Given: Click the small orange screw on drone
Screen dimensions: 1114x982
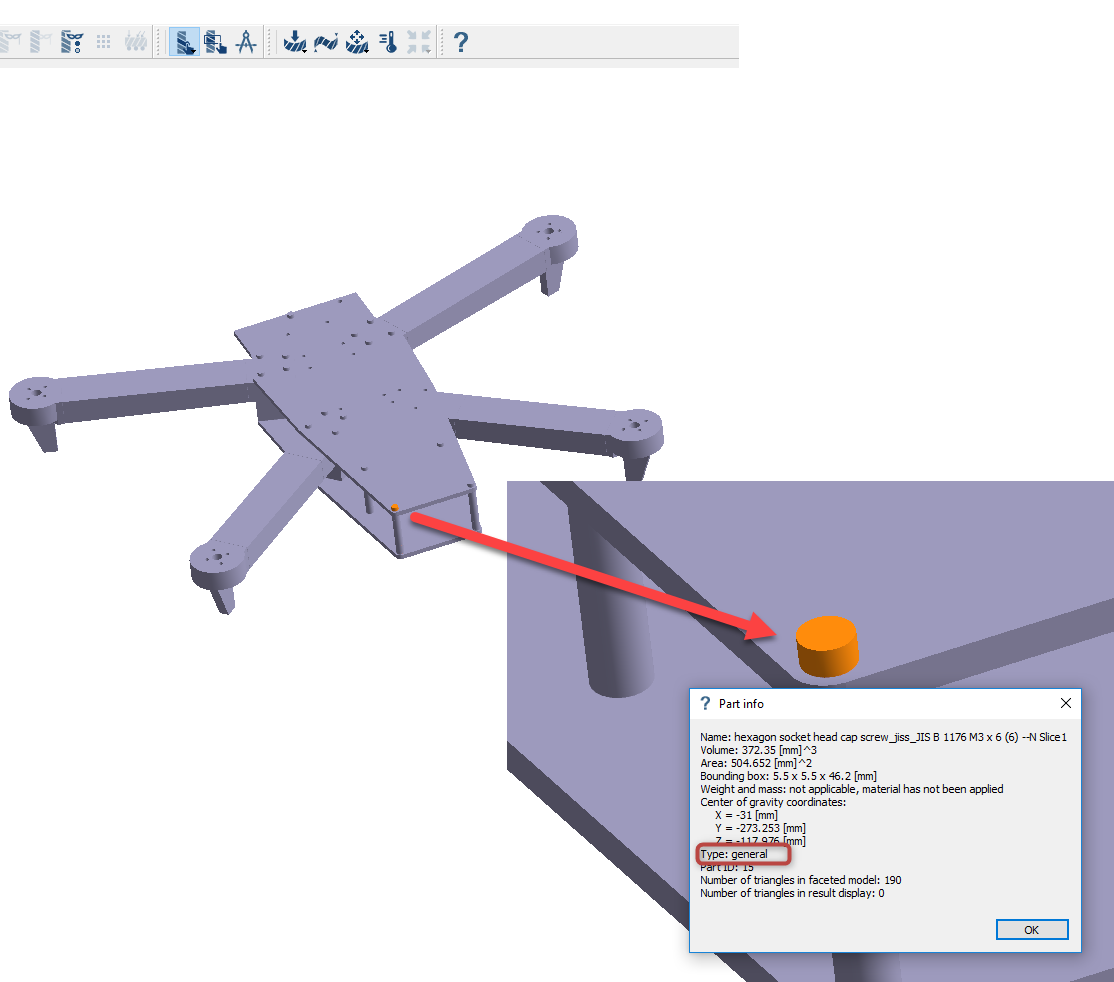Looking at the screenshot, I should pos(396,508).
